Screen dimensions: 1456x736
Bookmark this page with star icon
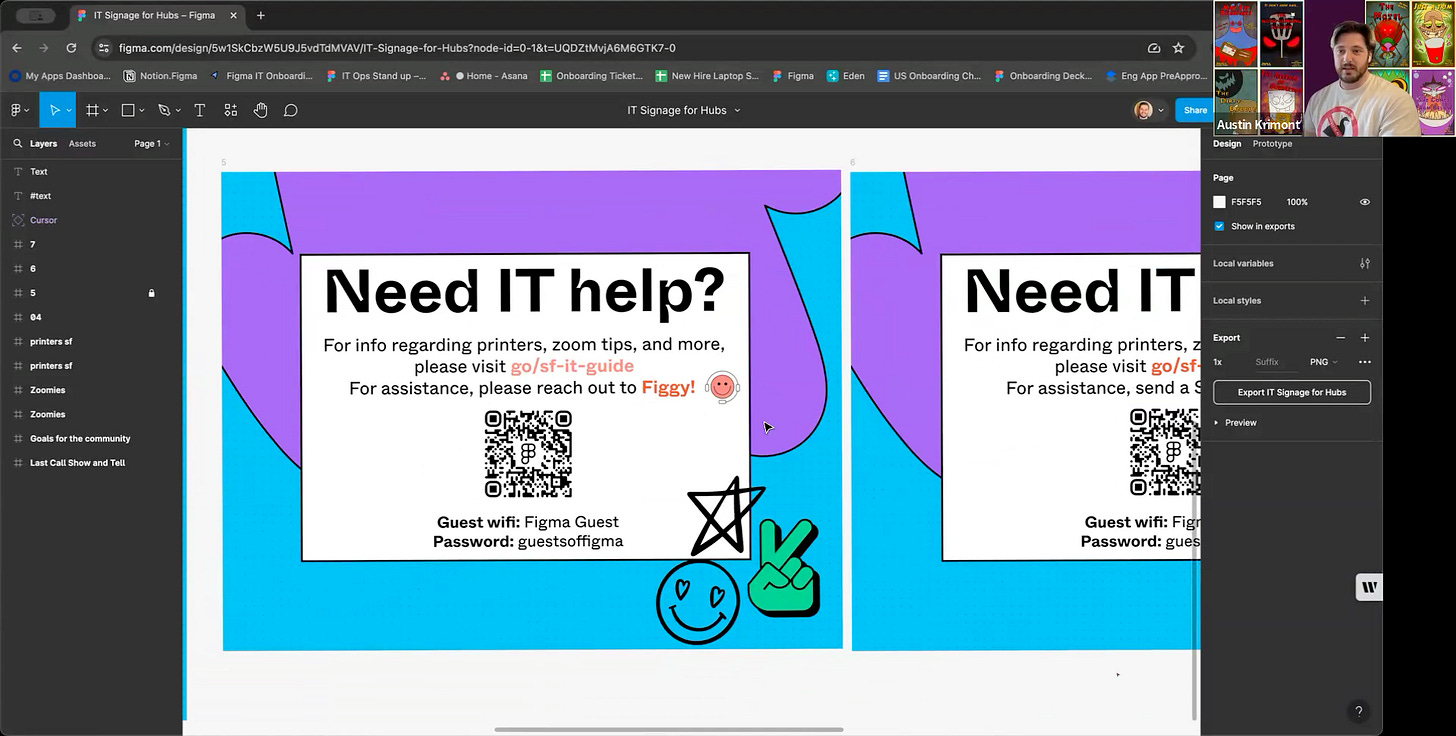coord(1178,48)
